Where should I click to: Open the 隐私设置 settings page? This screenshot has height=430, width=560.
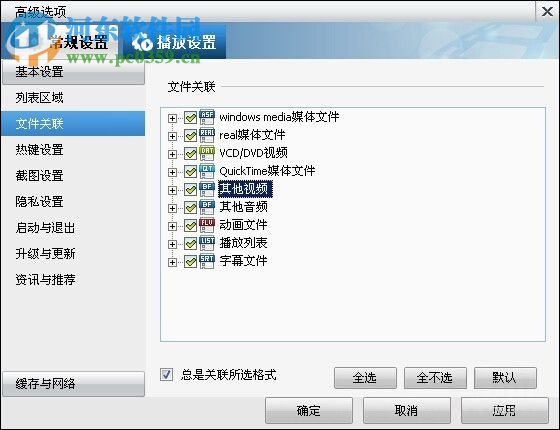click(73, 202)
